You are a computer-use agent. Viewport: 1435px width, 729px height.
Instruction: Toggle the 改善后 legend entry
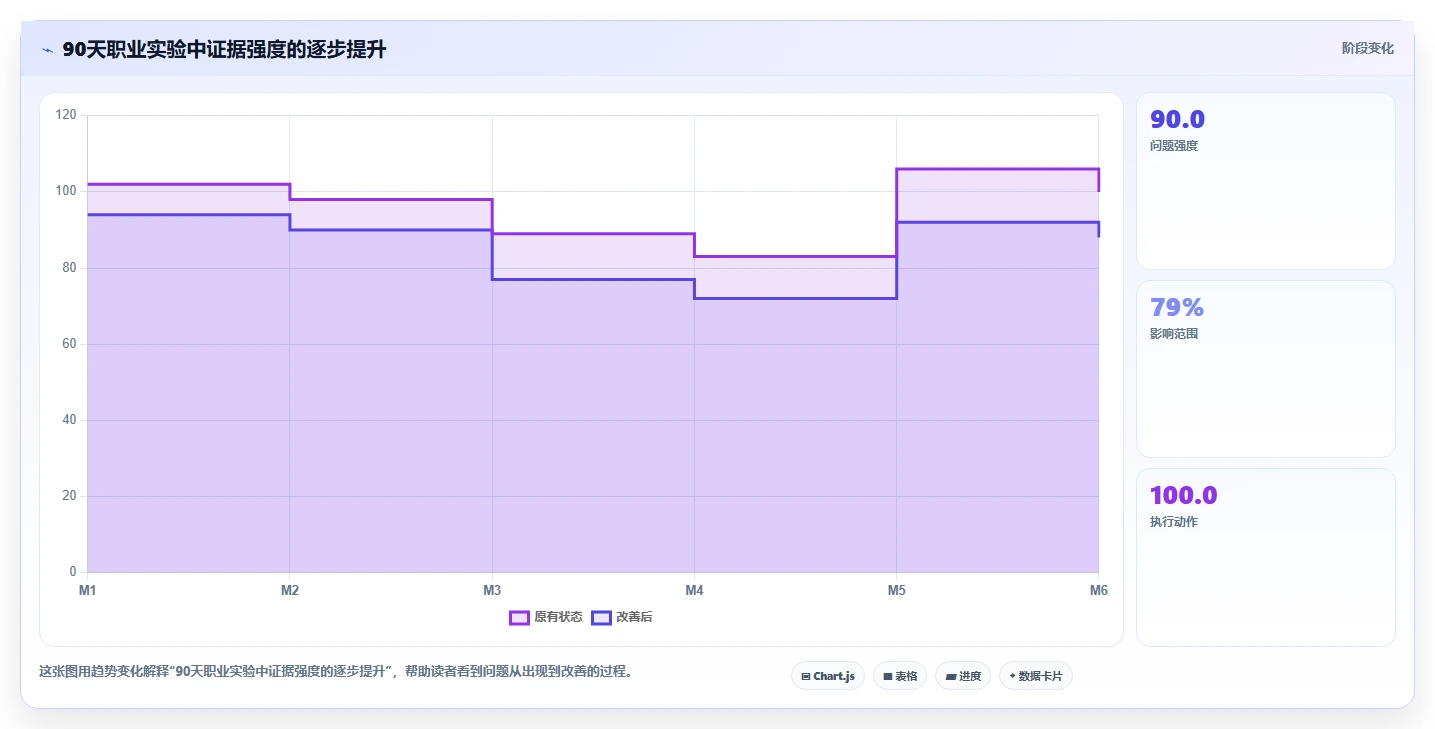click(x=622, y=617)
